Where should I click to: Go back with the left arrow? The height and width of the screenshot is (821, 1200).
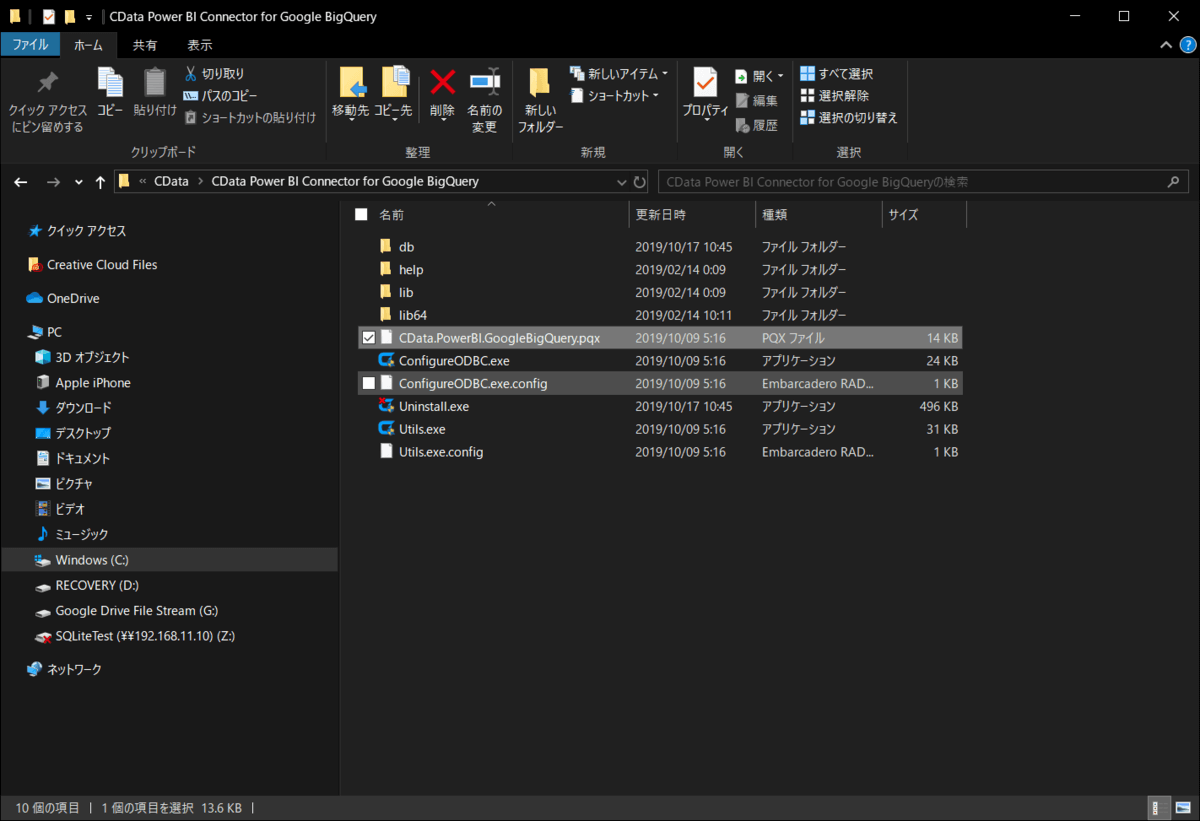(21, 182)
